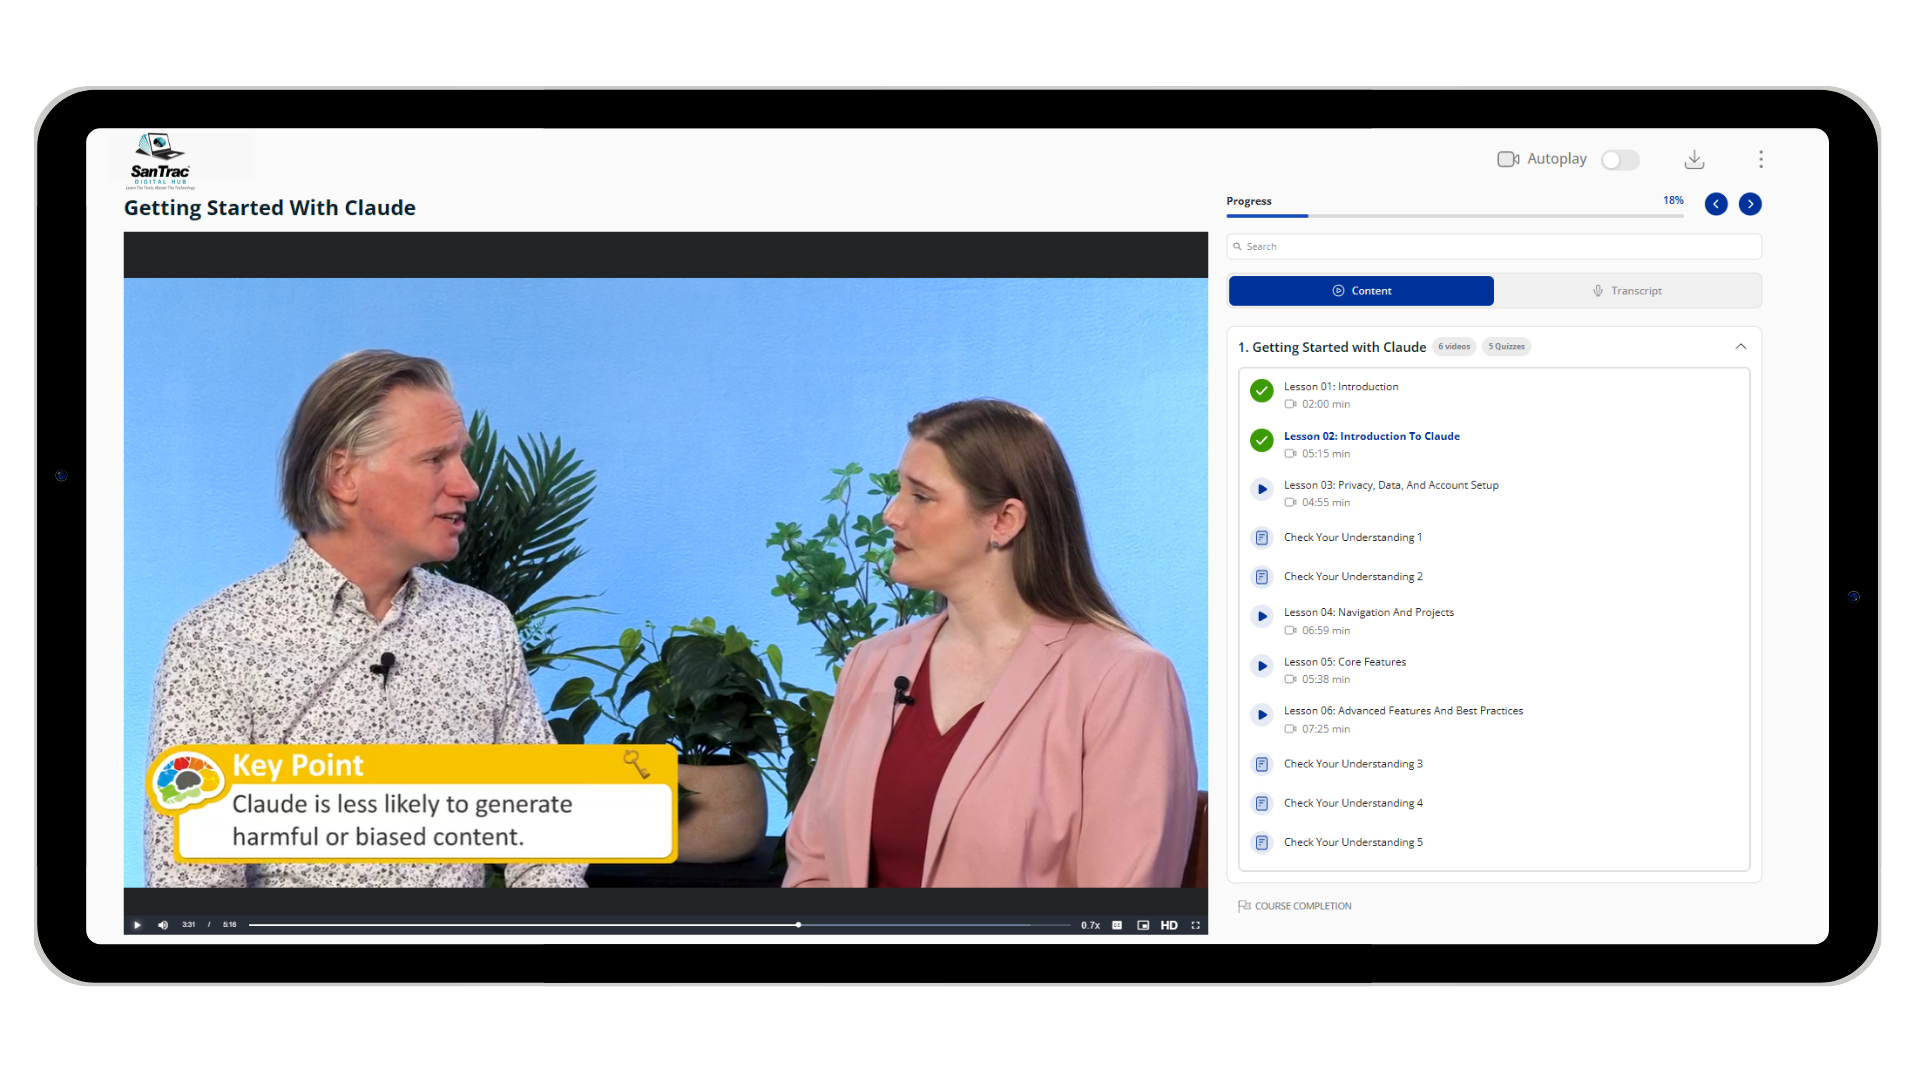Click the SanTrac Digital Hub logo
Screen dimensions: 1920x1080
pyautogui.click(x=160, y=160)
